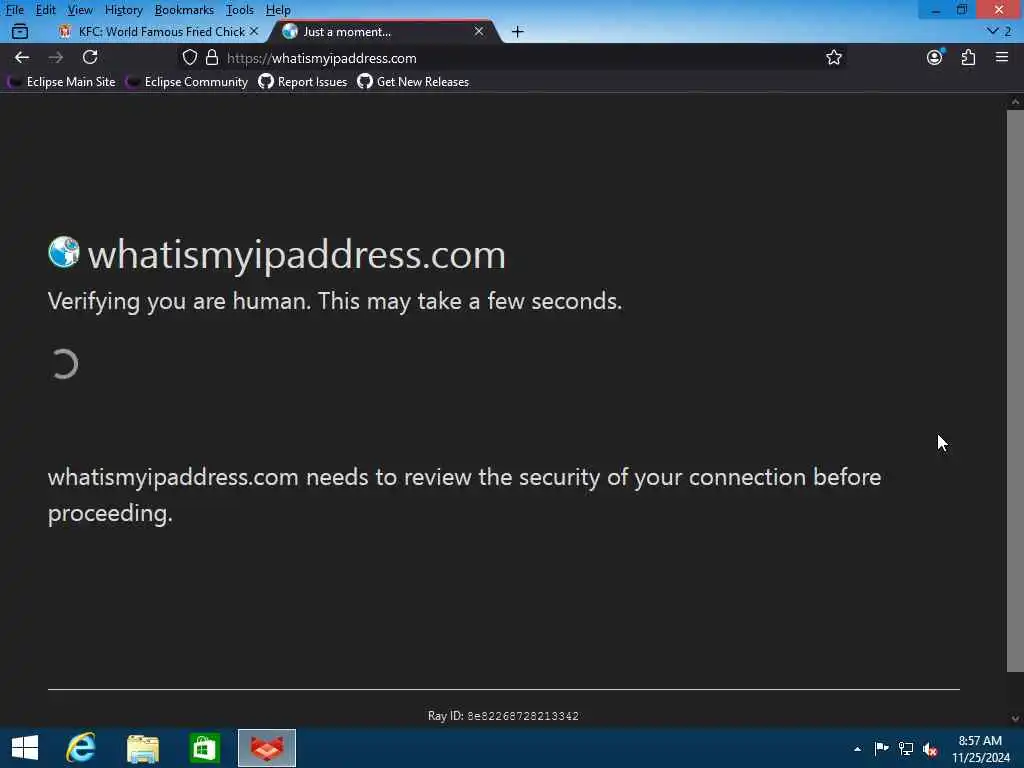The height and width of the screenshot is (768, 1024).
Task: Switch to the KFC tab
Action: (x=158, y=31)
